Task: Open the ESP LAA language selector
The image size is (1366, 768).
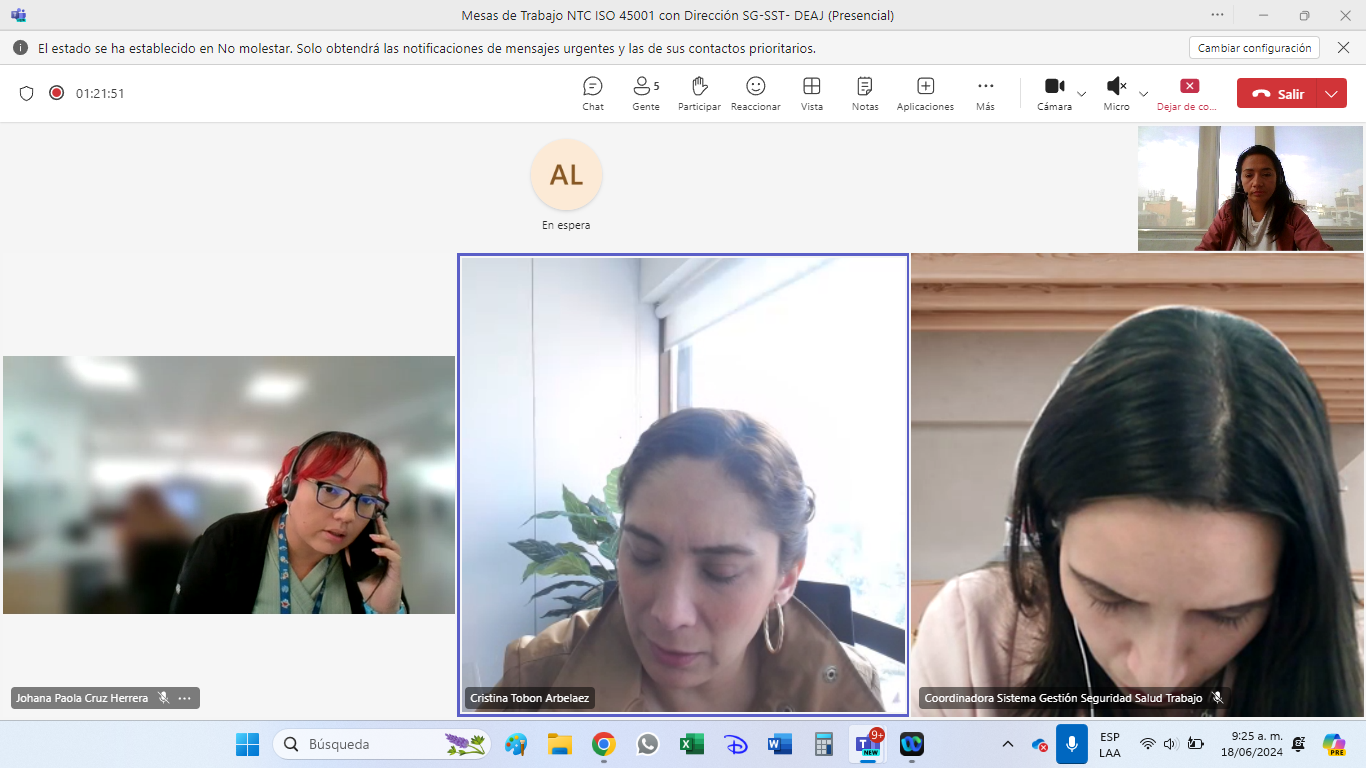Action: click(1110, 744)
